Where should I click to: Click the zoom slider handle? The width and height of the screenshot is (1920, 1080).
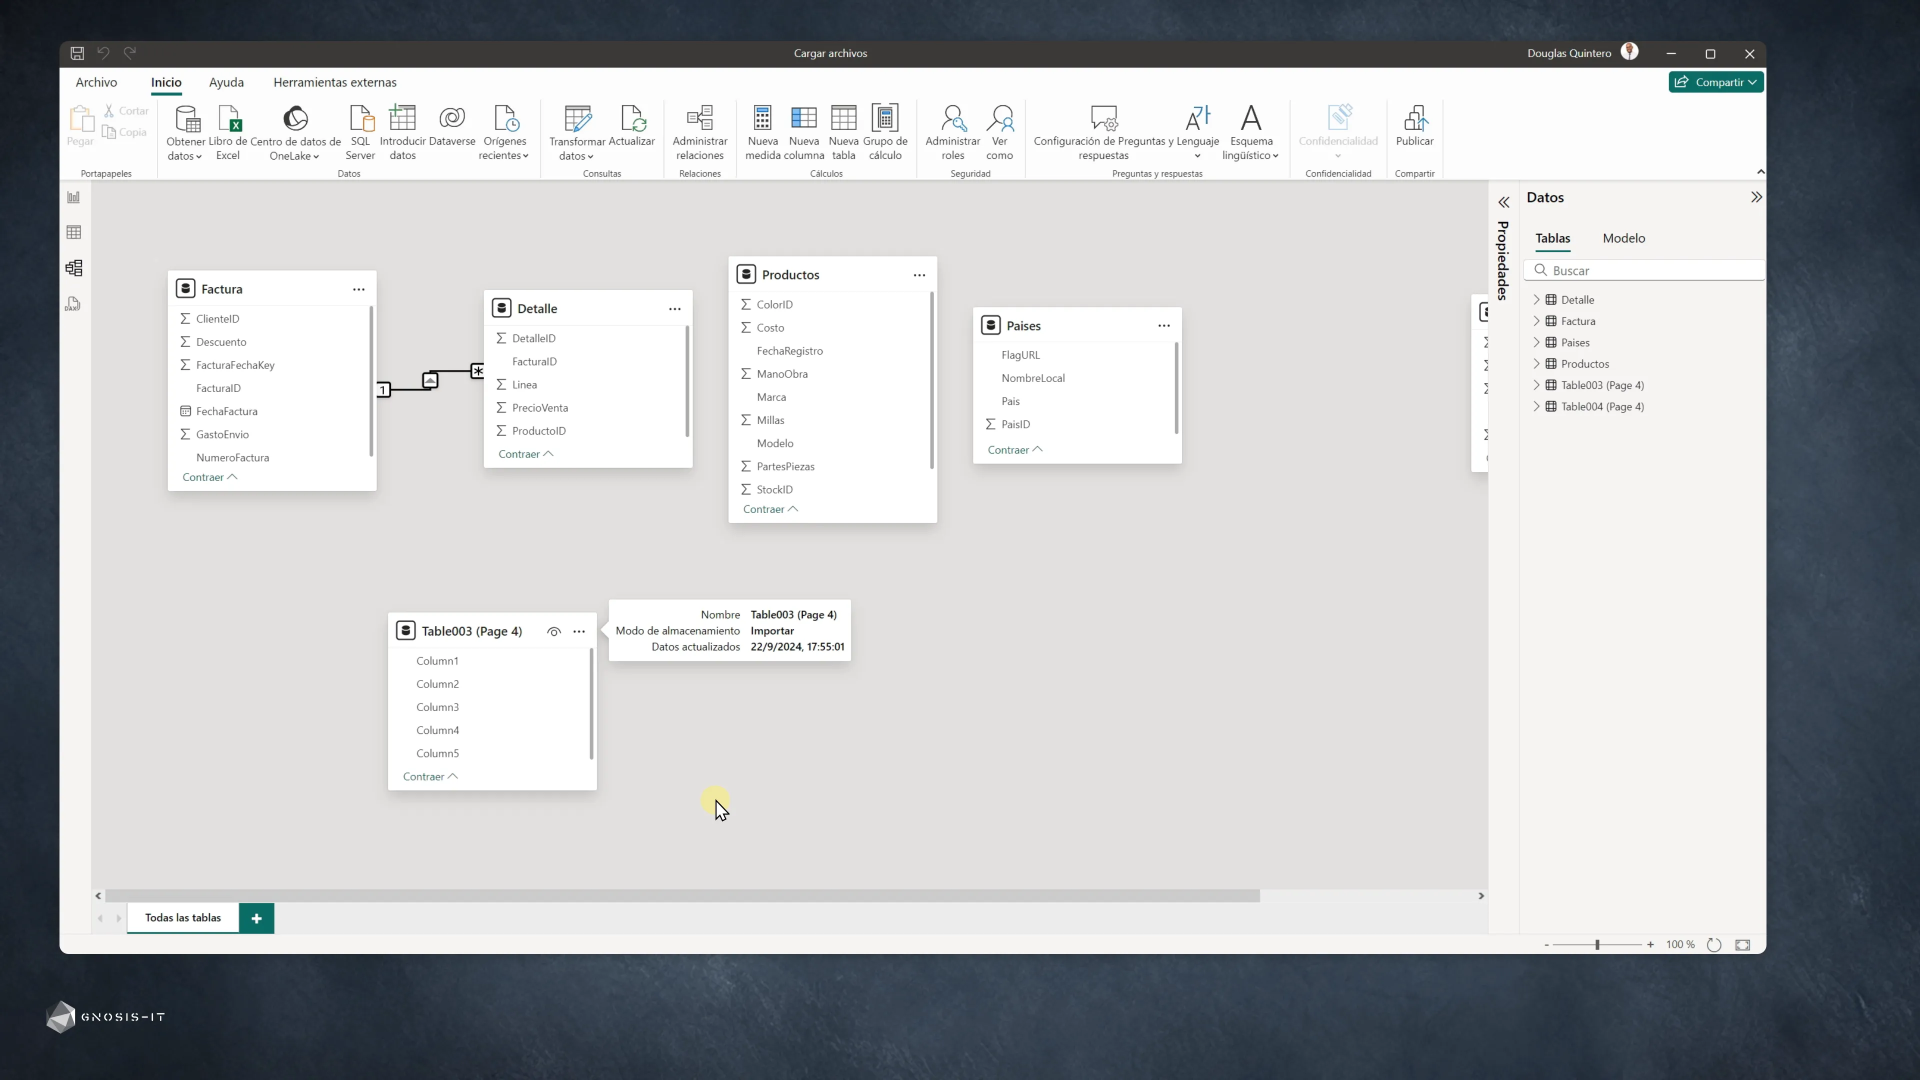pyautogui.click(x=1597, y=945)
